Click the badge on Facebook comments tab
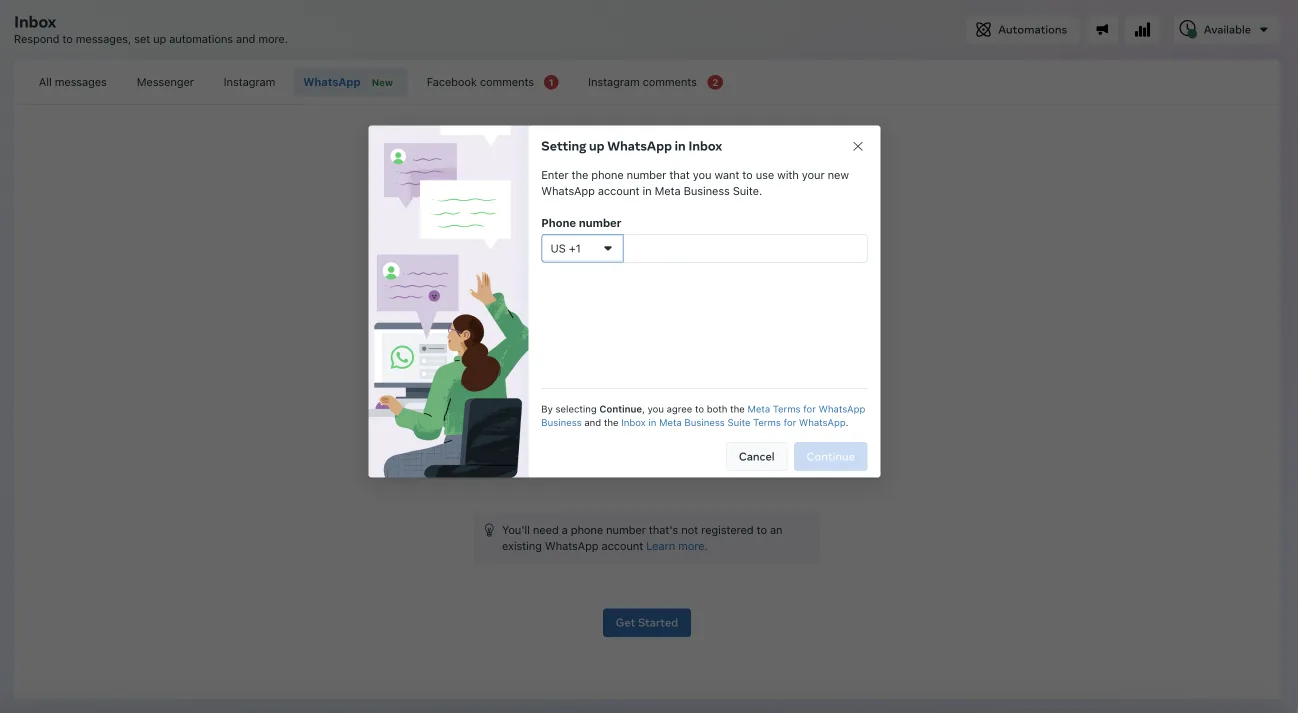 tap(550, 82)
